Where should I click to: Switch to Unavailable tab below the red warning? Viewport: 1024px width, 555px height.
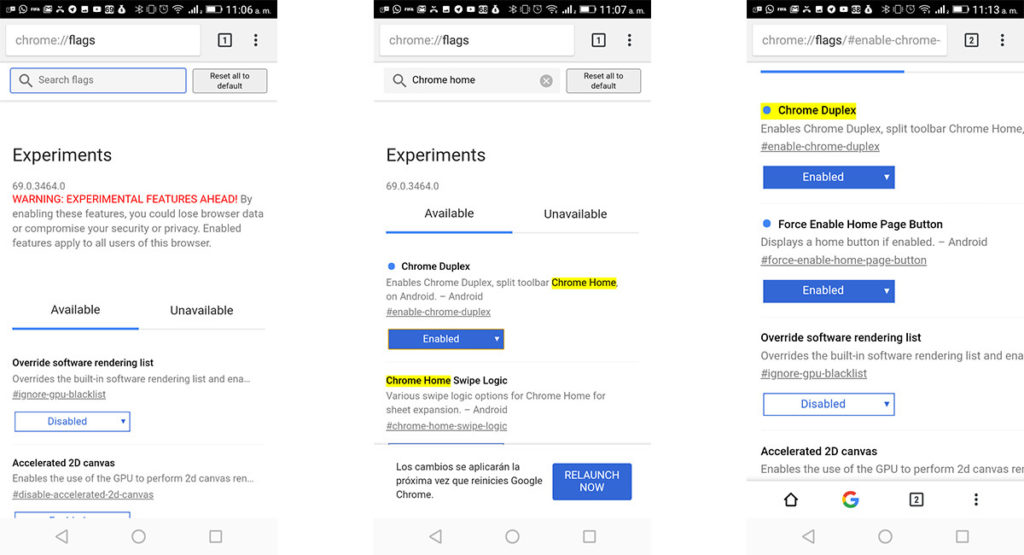click(201, 311)
